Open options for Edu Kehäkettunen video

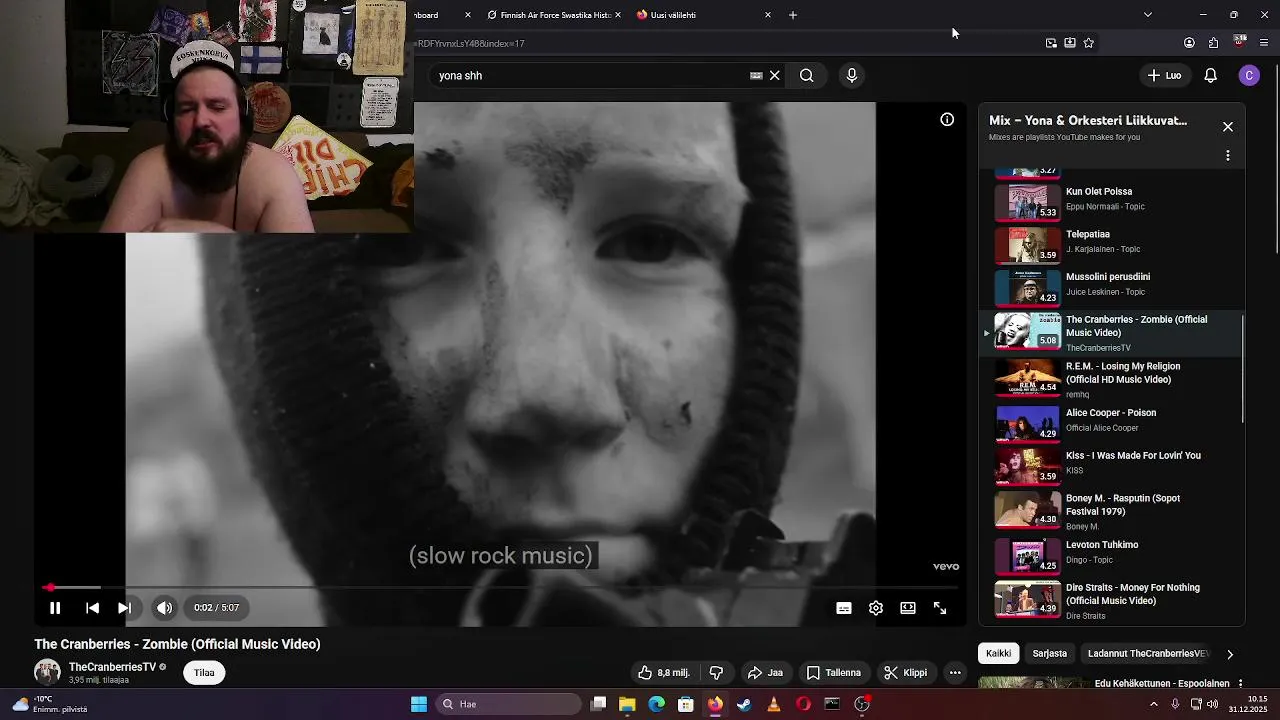click(1240, 684)
